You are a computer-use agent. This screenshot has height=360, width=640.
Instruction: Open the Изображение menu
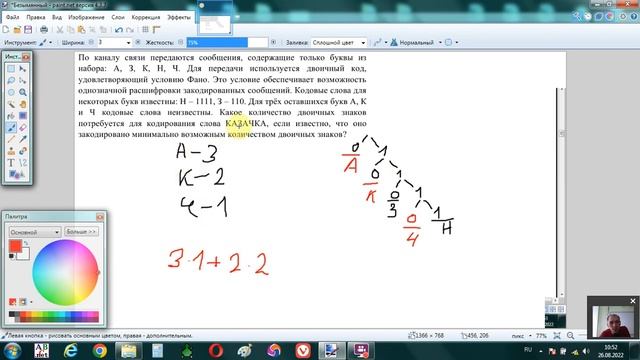tap(86, 17)
